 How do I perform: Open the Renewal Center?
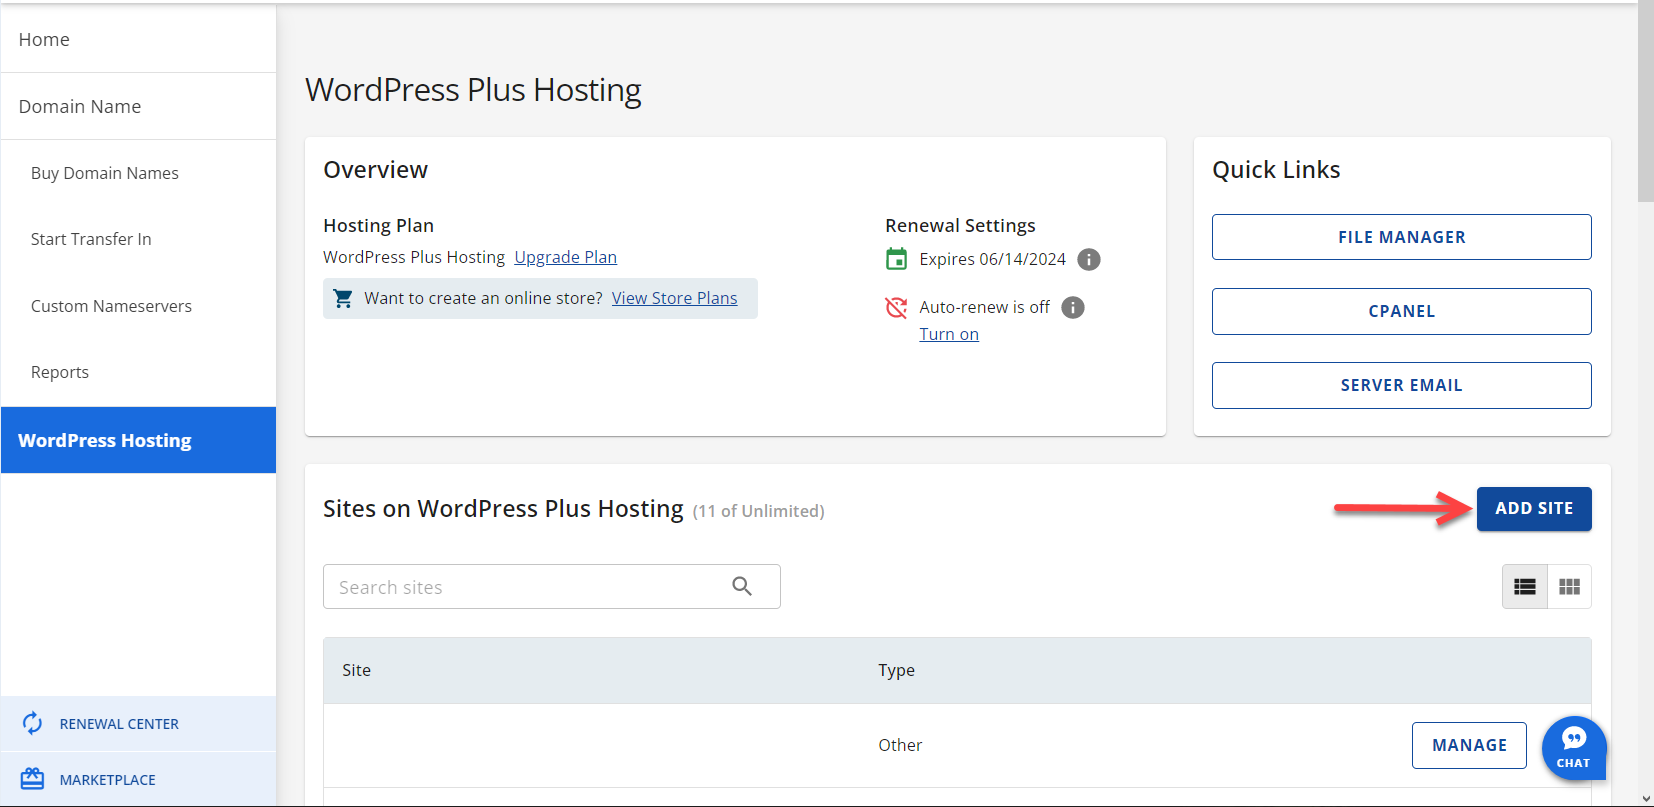point(138,723)
